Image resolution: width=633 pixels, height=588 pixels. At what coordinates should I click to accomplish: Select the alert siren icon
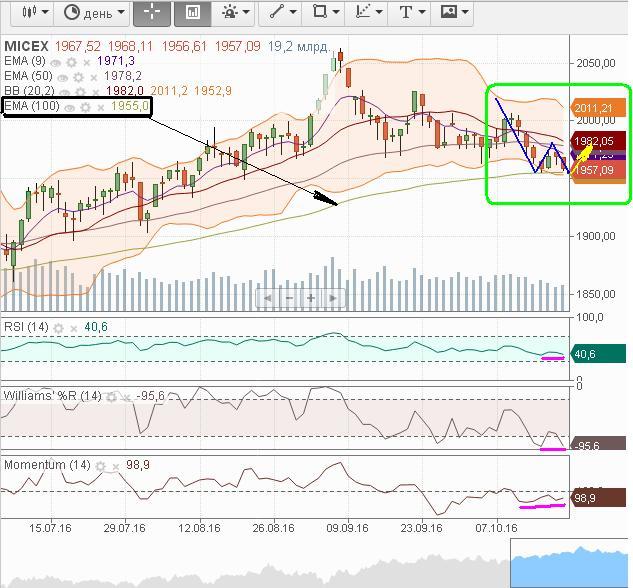tap(230, 12)
